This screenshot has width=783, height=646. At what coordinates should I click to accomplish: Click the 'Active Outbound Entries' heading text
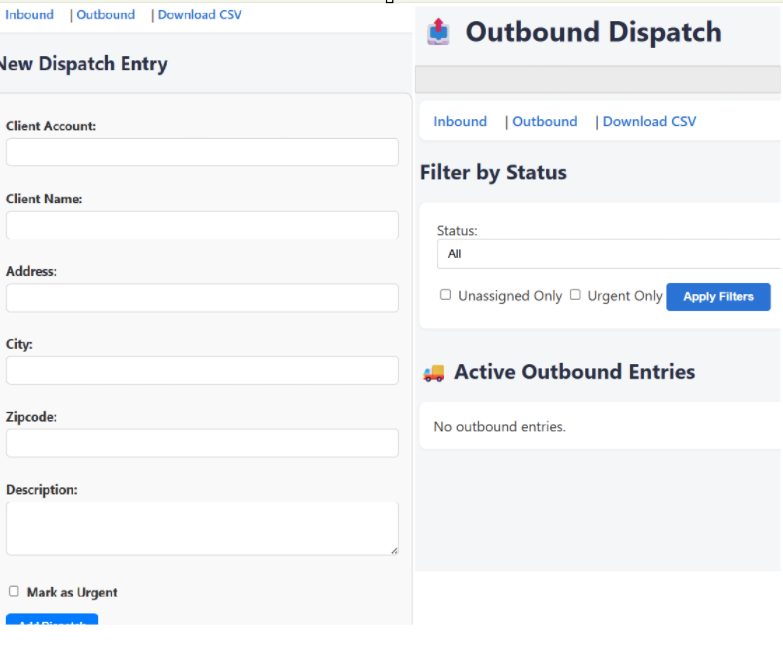click(x=574, y=372)
